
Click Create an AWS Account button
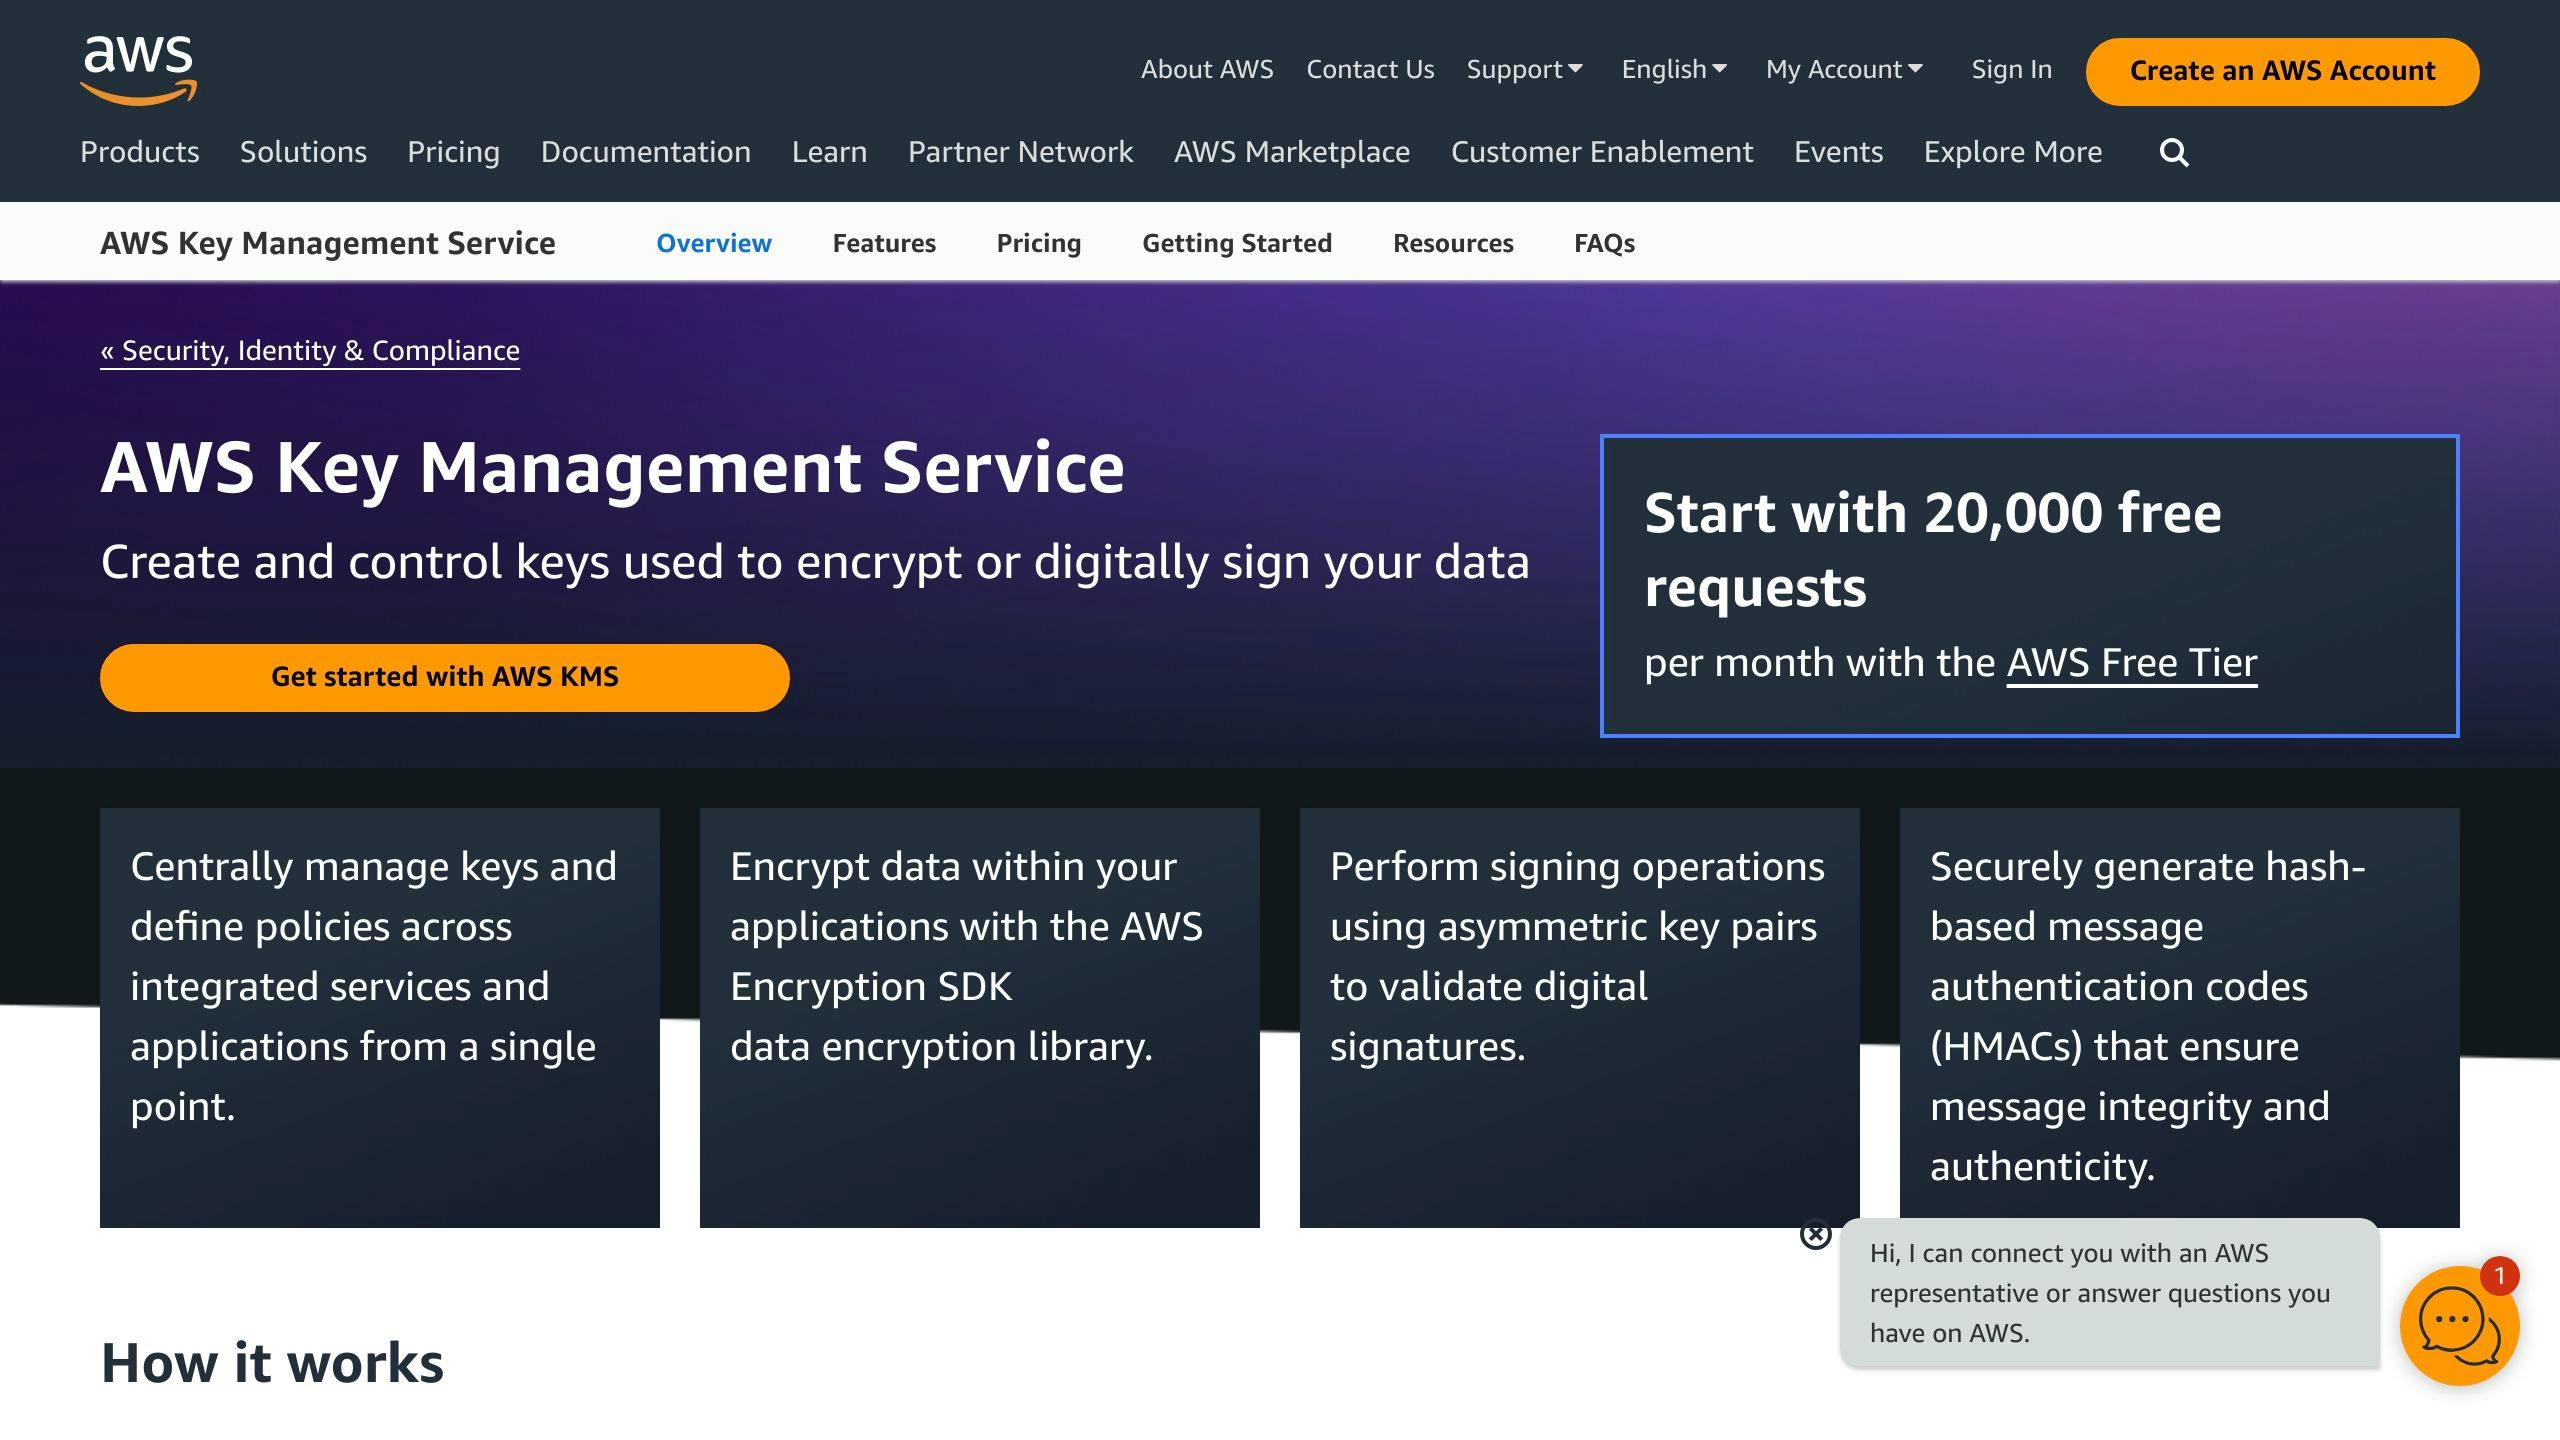pyautogui.click(x=2282, y=71)
